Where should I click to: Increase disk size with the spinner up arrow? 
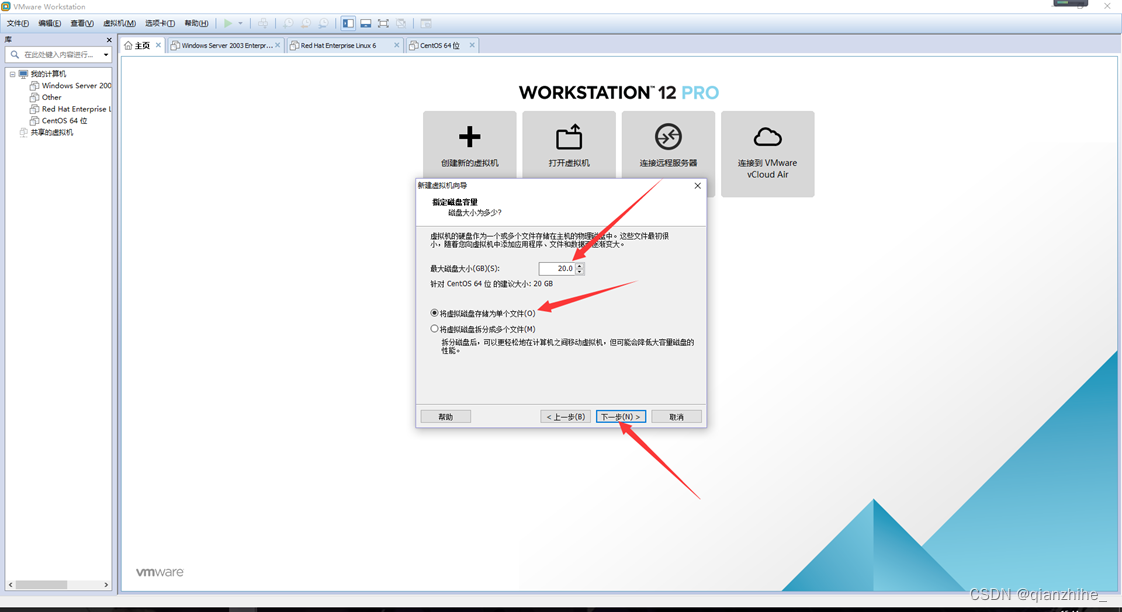coord(580,266)
